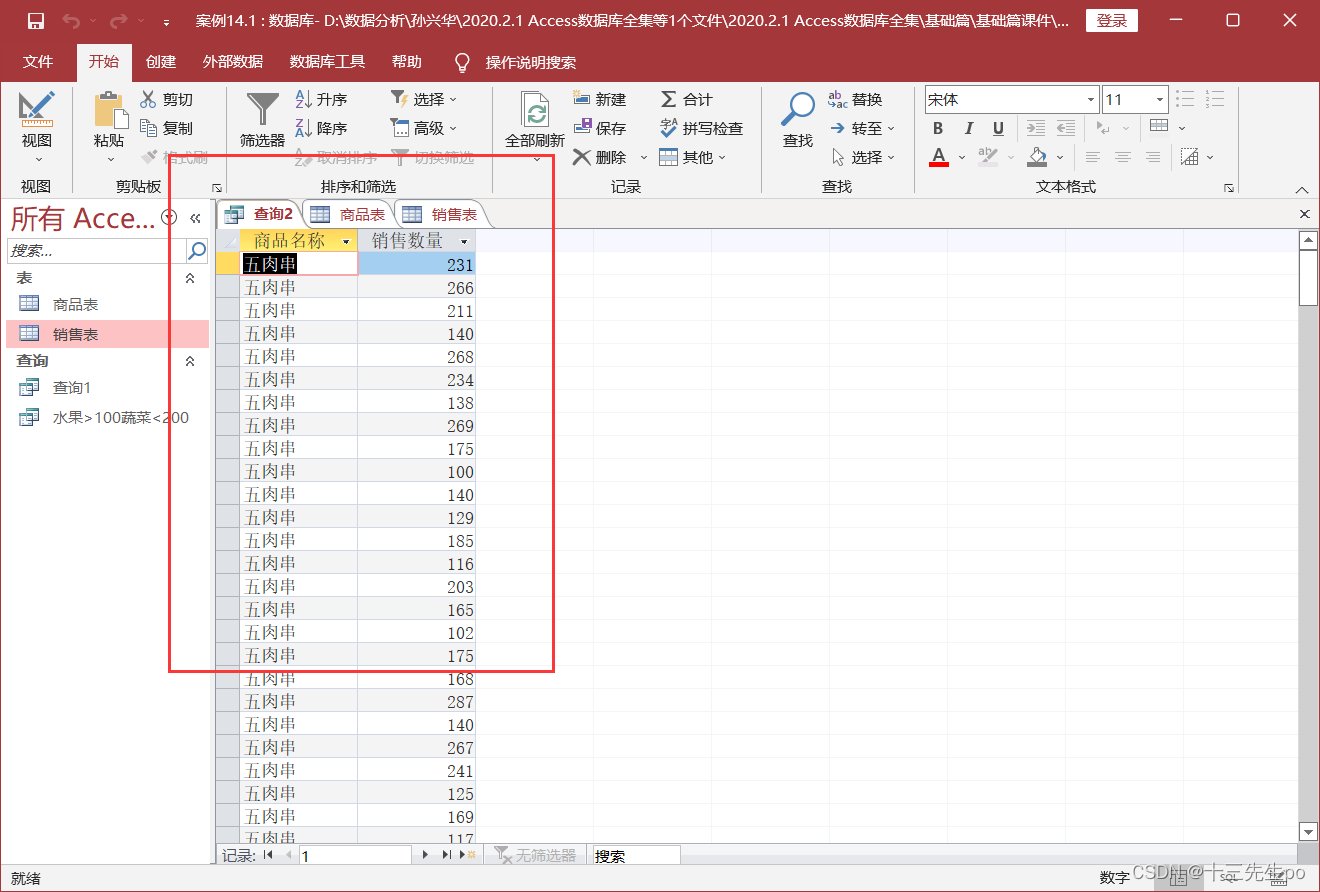This screenshot has height=892, width=1320.
Task: Collapse the 表 (Tables) group
Action: tap(191, 278)
